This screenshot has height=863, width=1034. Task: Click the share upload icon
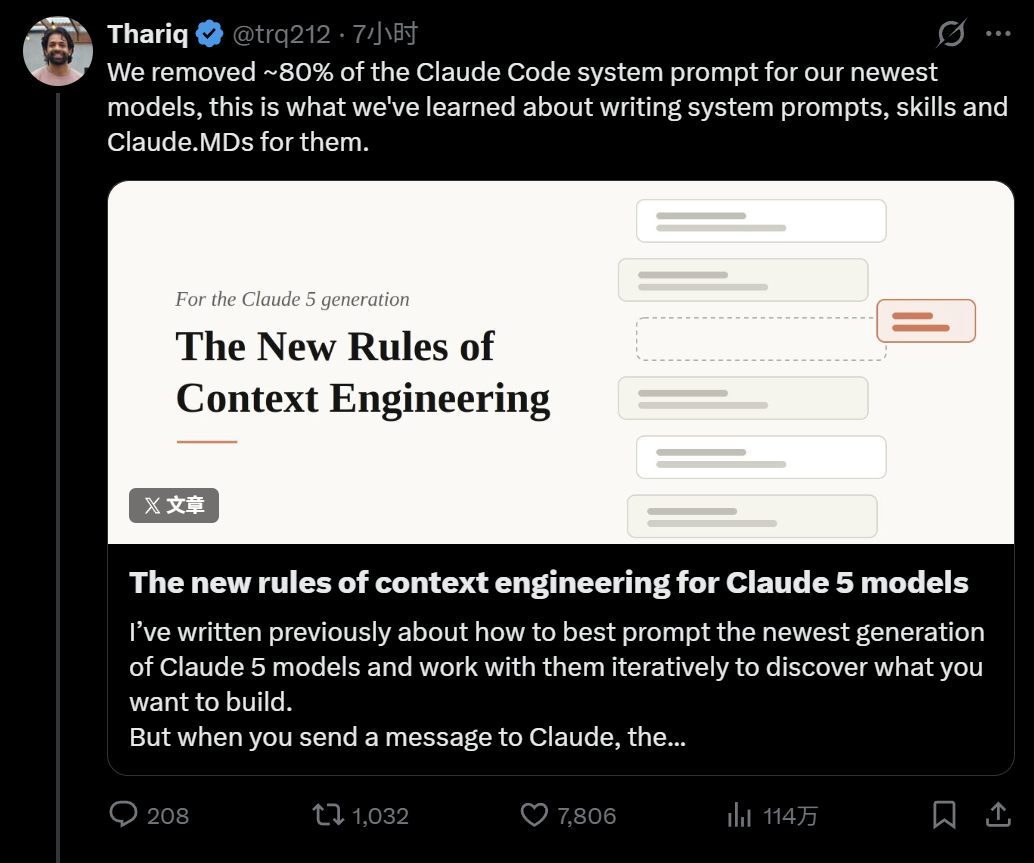(x=998, y=815)
